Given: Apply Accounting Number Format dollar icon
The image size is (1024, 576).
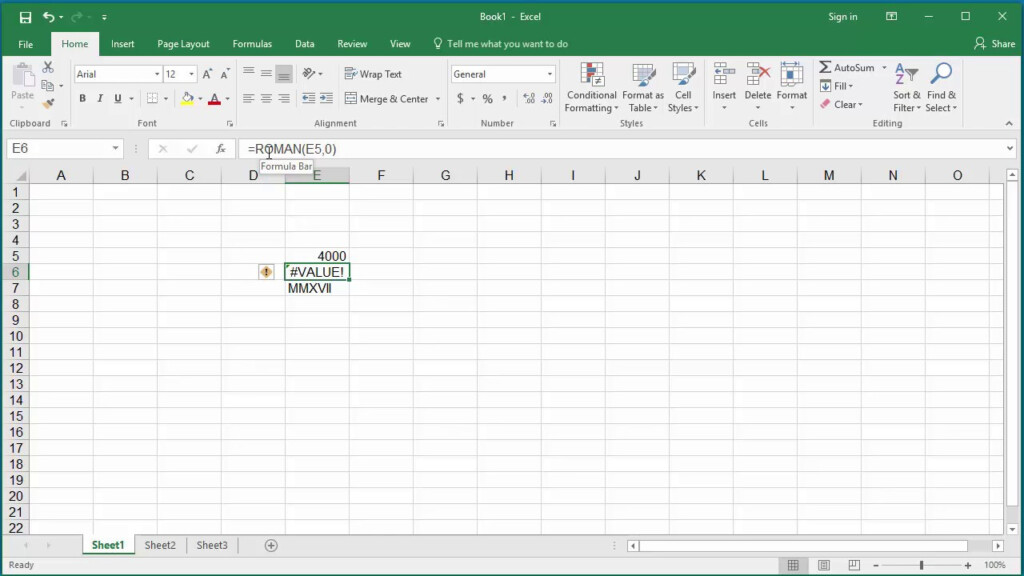Looking at the screenshot, I should [460, 99].
